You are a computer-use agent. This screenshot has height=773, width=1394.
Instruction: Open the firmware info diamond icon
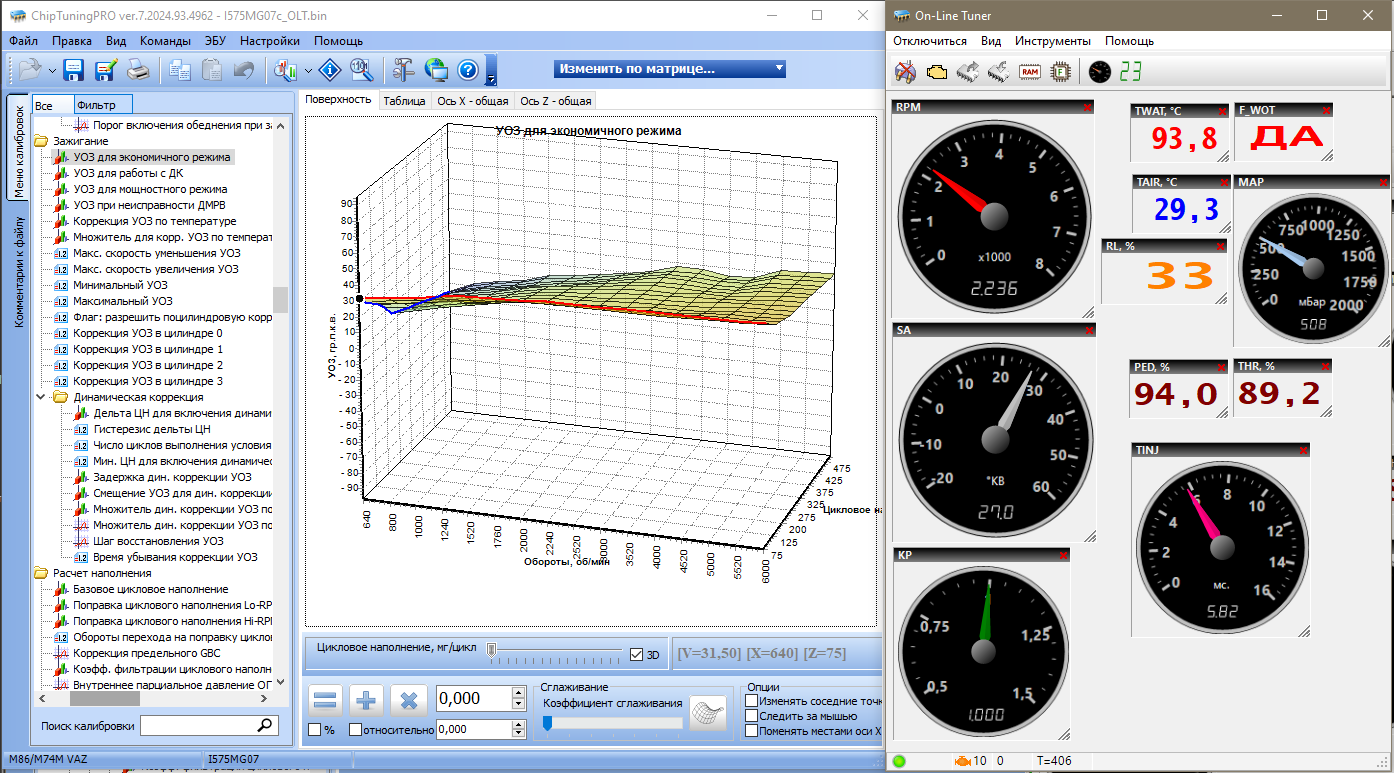(x=331, y=70)
